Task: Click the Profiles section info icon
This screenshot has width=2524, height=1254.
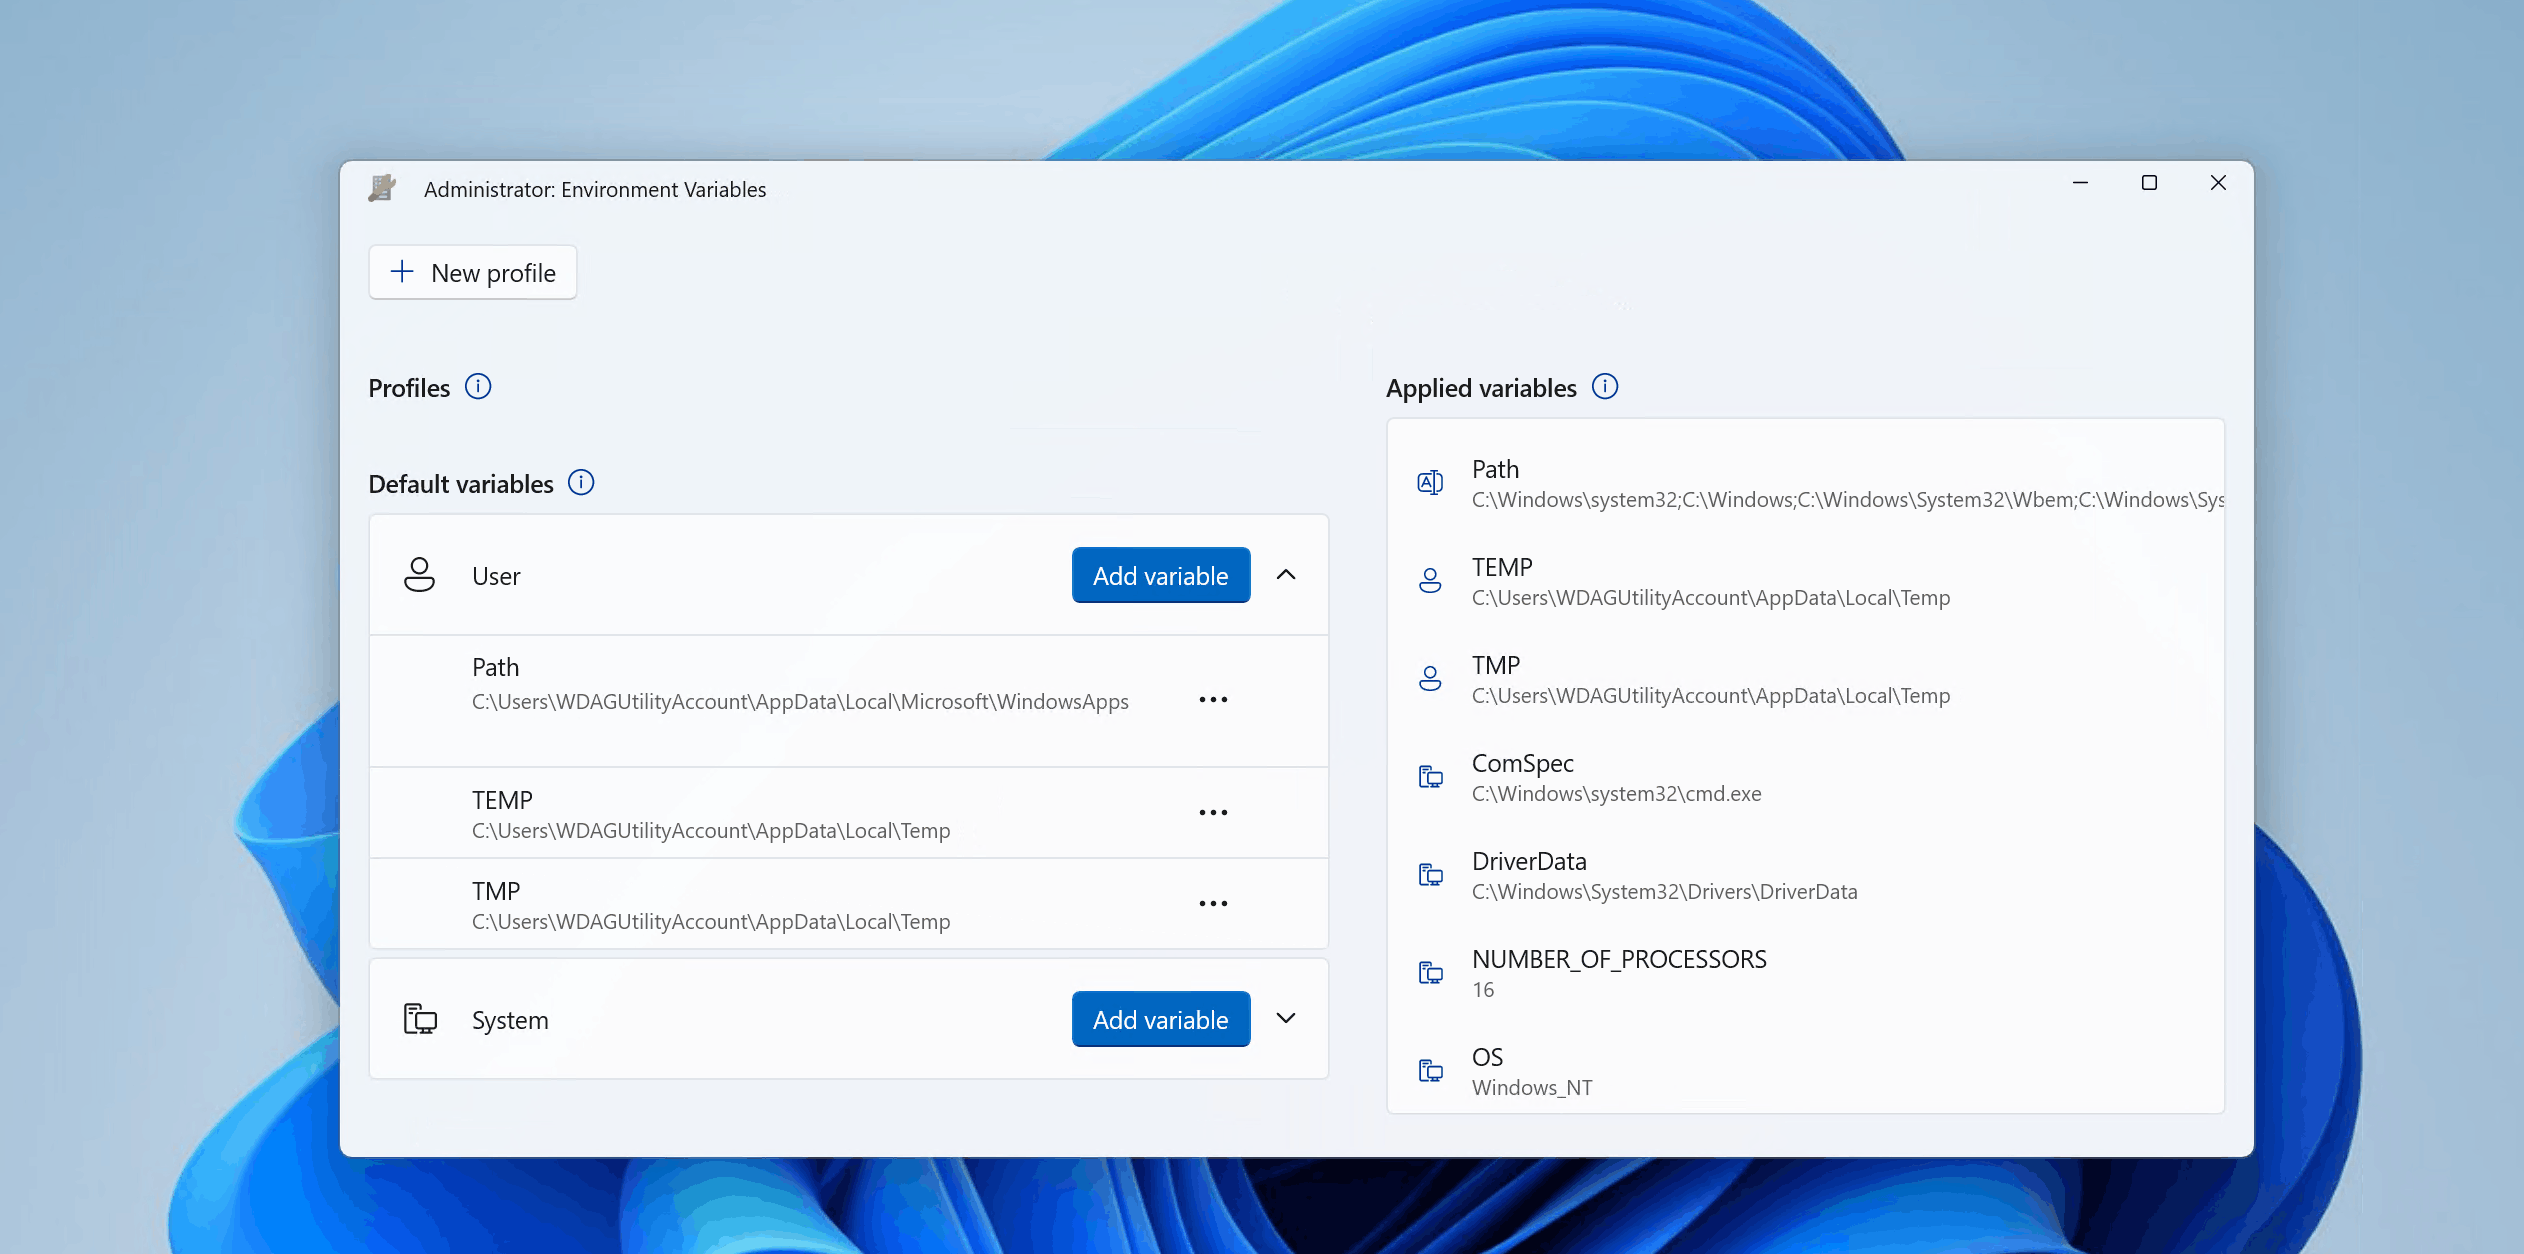Action: 480,388
